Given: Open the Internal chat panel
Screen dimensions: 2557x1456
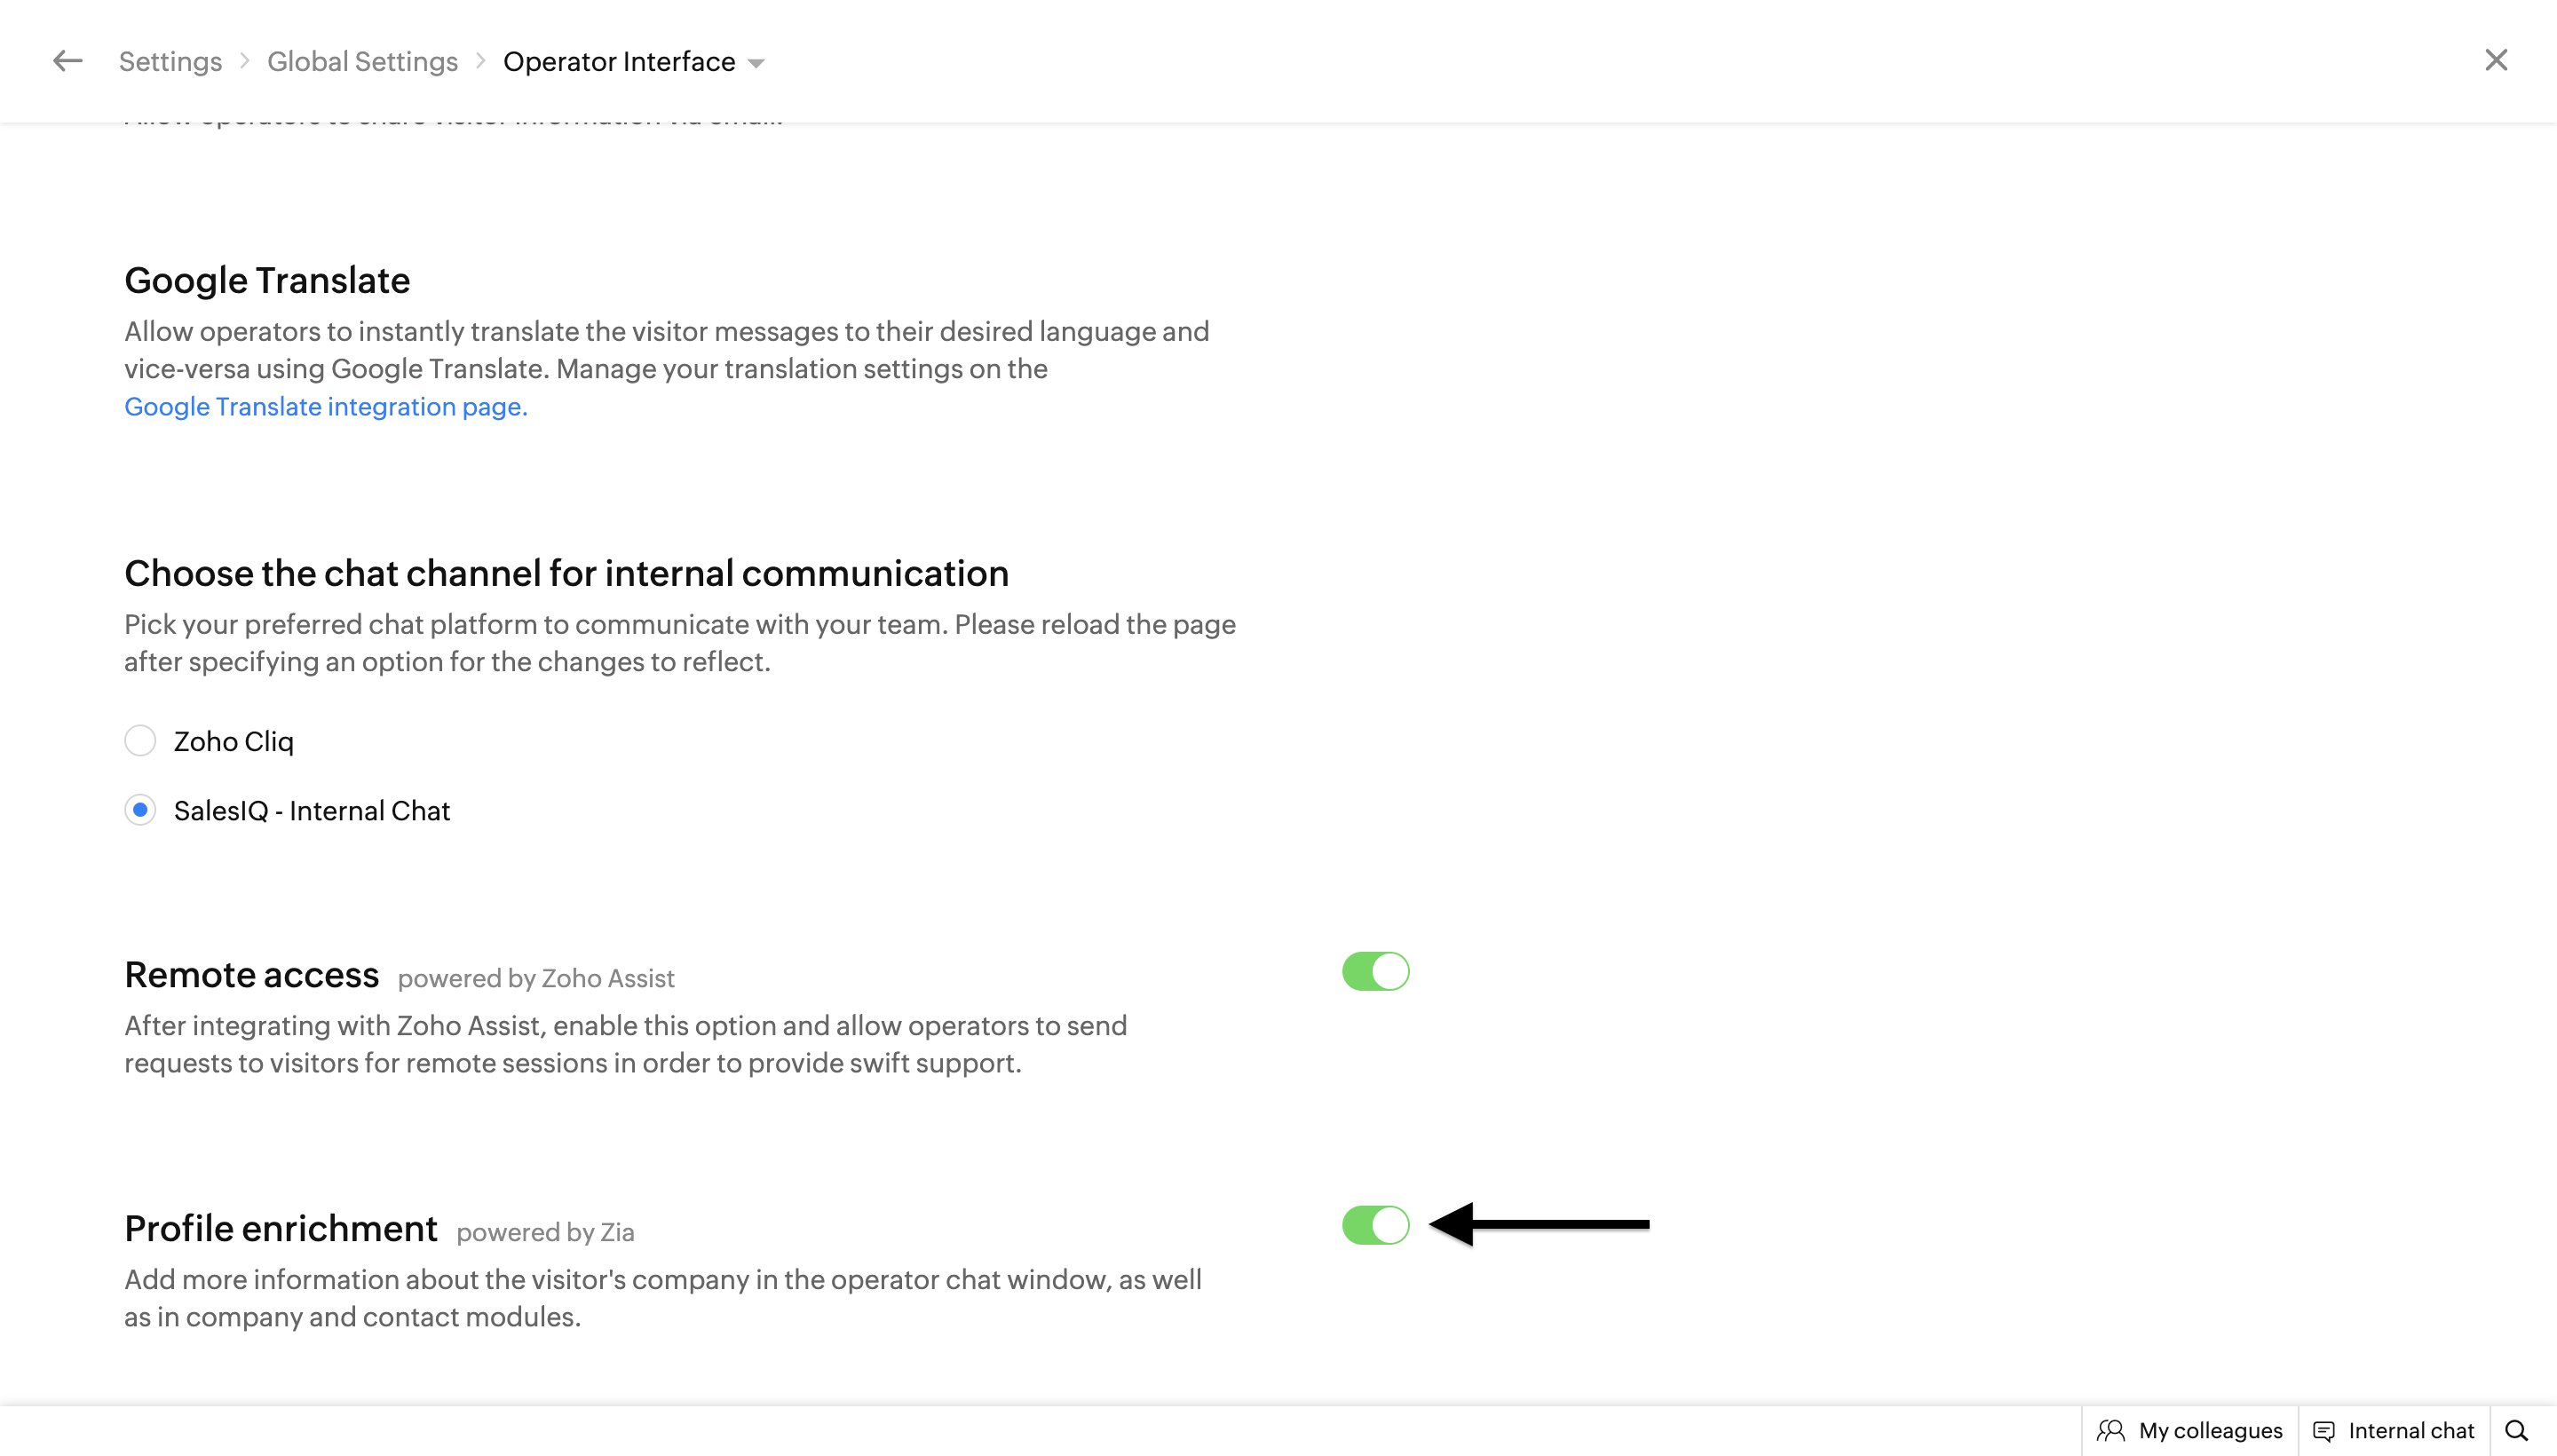Looking at the screenshot, I should tap(2410, 1430).
